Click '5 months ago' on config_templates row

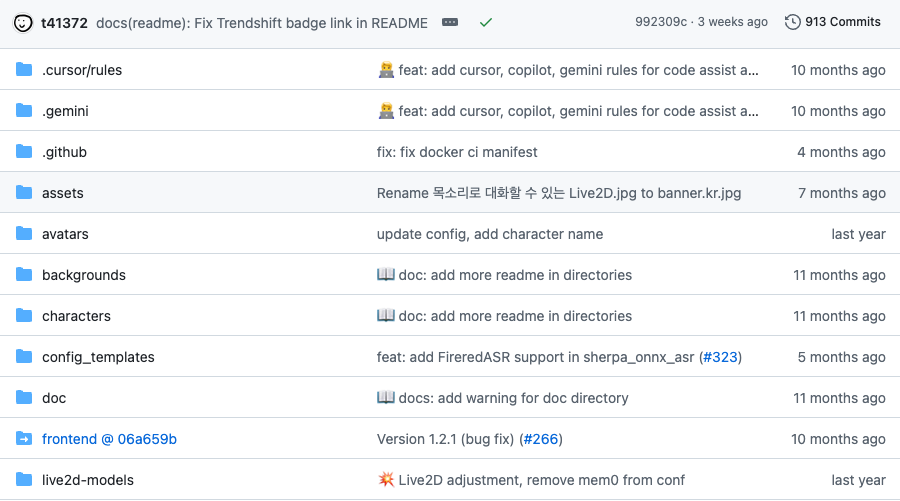pyautogui.click(x=841, y=357)
